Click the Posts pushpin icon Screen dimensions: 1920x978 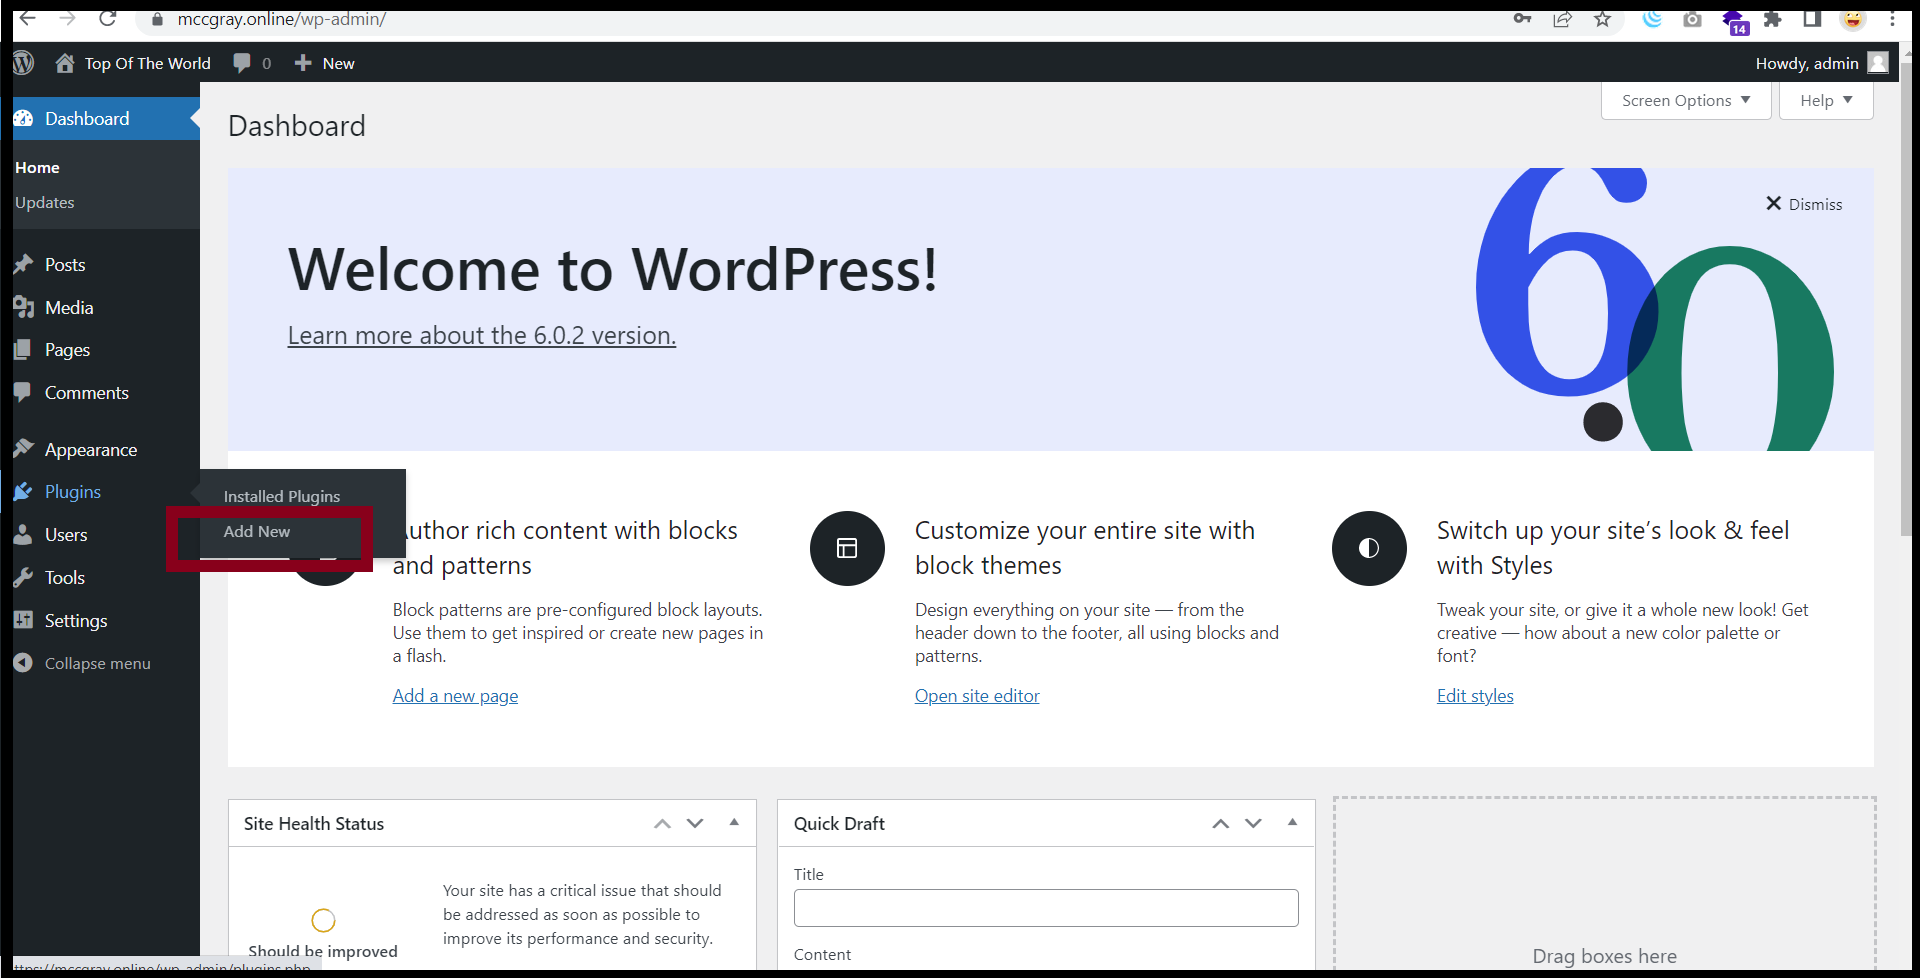tap(23, 265)
